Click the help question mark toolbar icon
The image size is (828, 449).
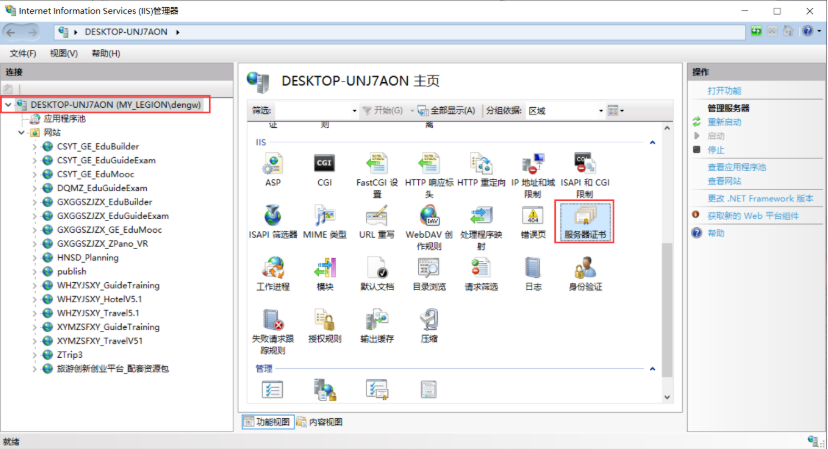click(807, 31)
